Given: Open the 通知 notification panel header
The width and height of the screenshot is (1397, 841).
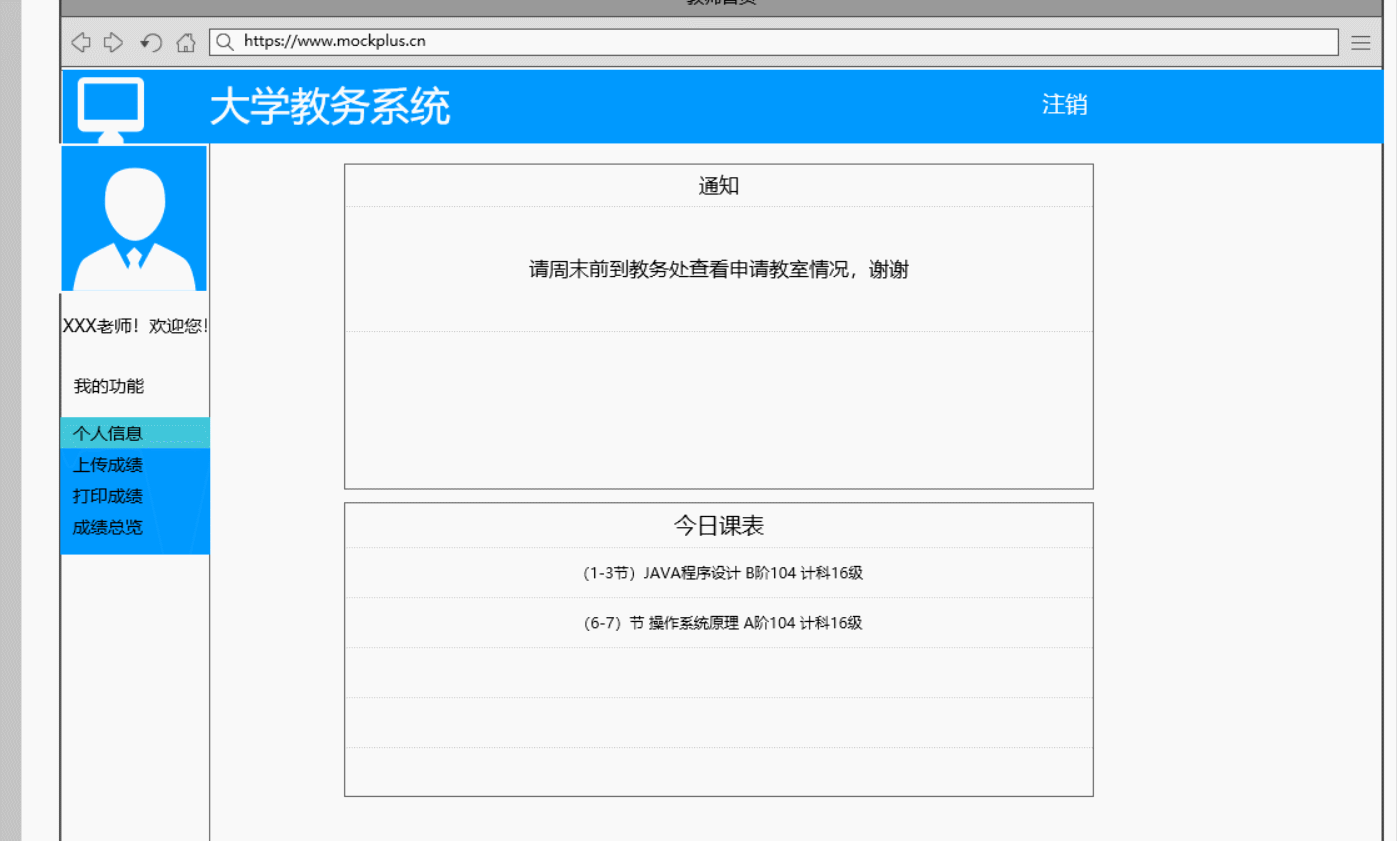Looking at the screenshot, I should pyautogui.click(x=717, y=184).
